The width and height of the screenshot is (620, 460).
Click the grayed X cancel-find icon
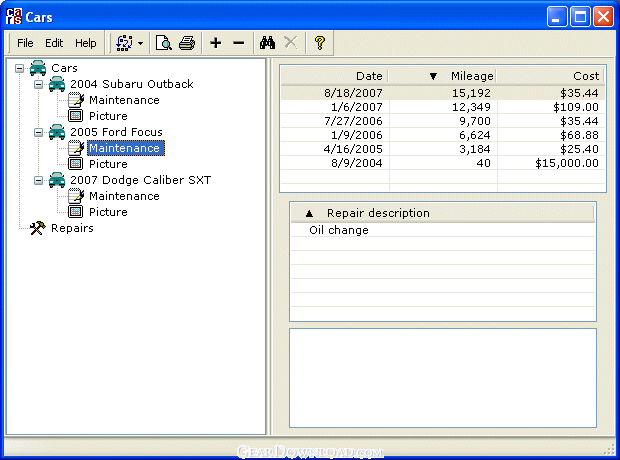[291, 42]
